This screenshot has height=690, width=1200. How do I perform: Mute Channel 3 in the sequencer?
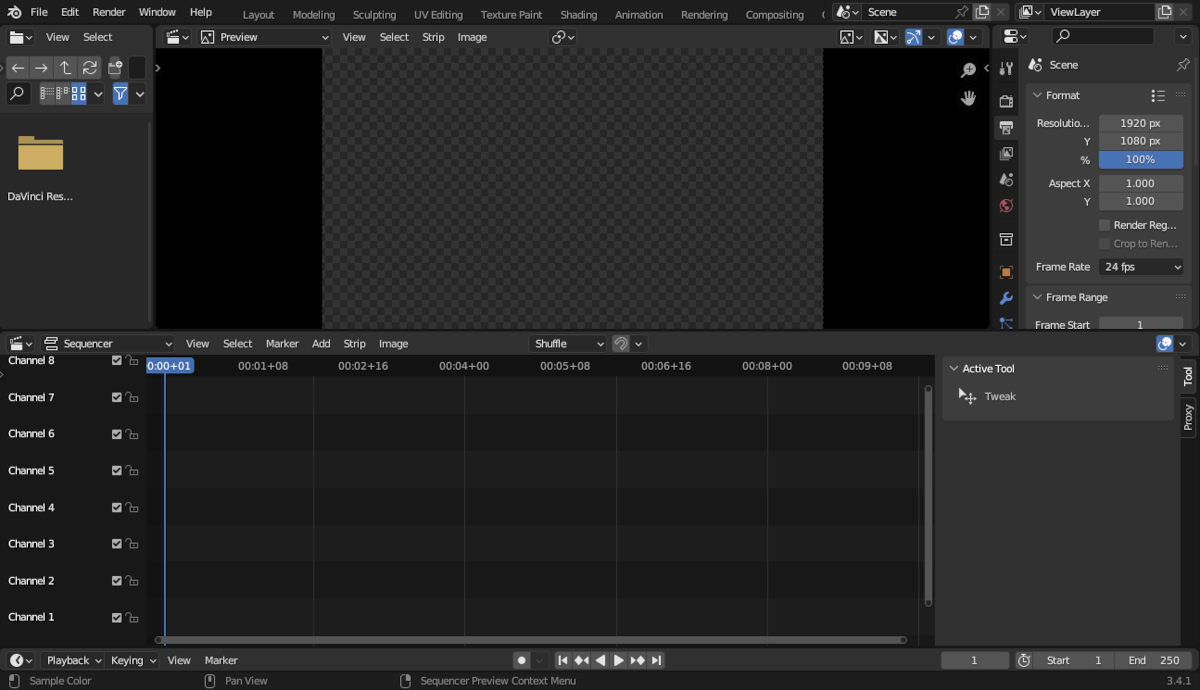pos(116,543)
